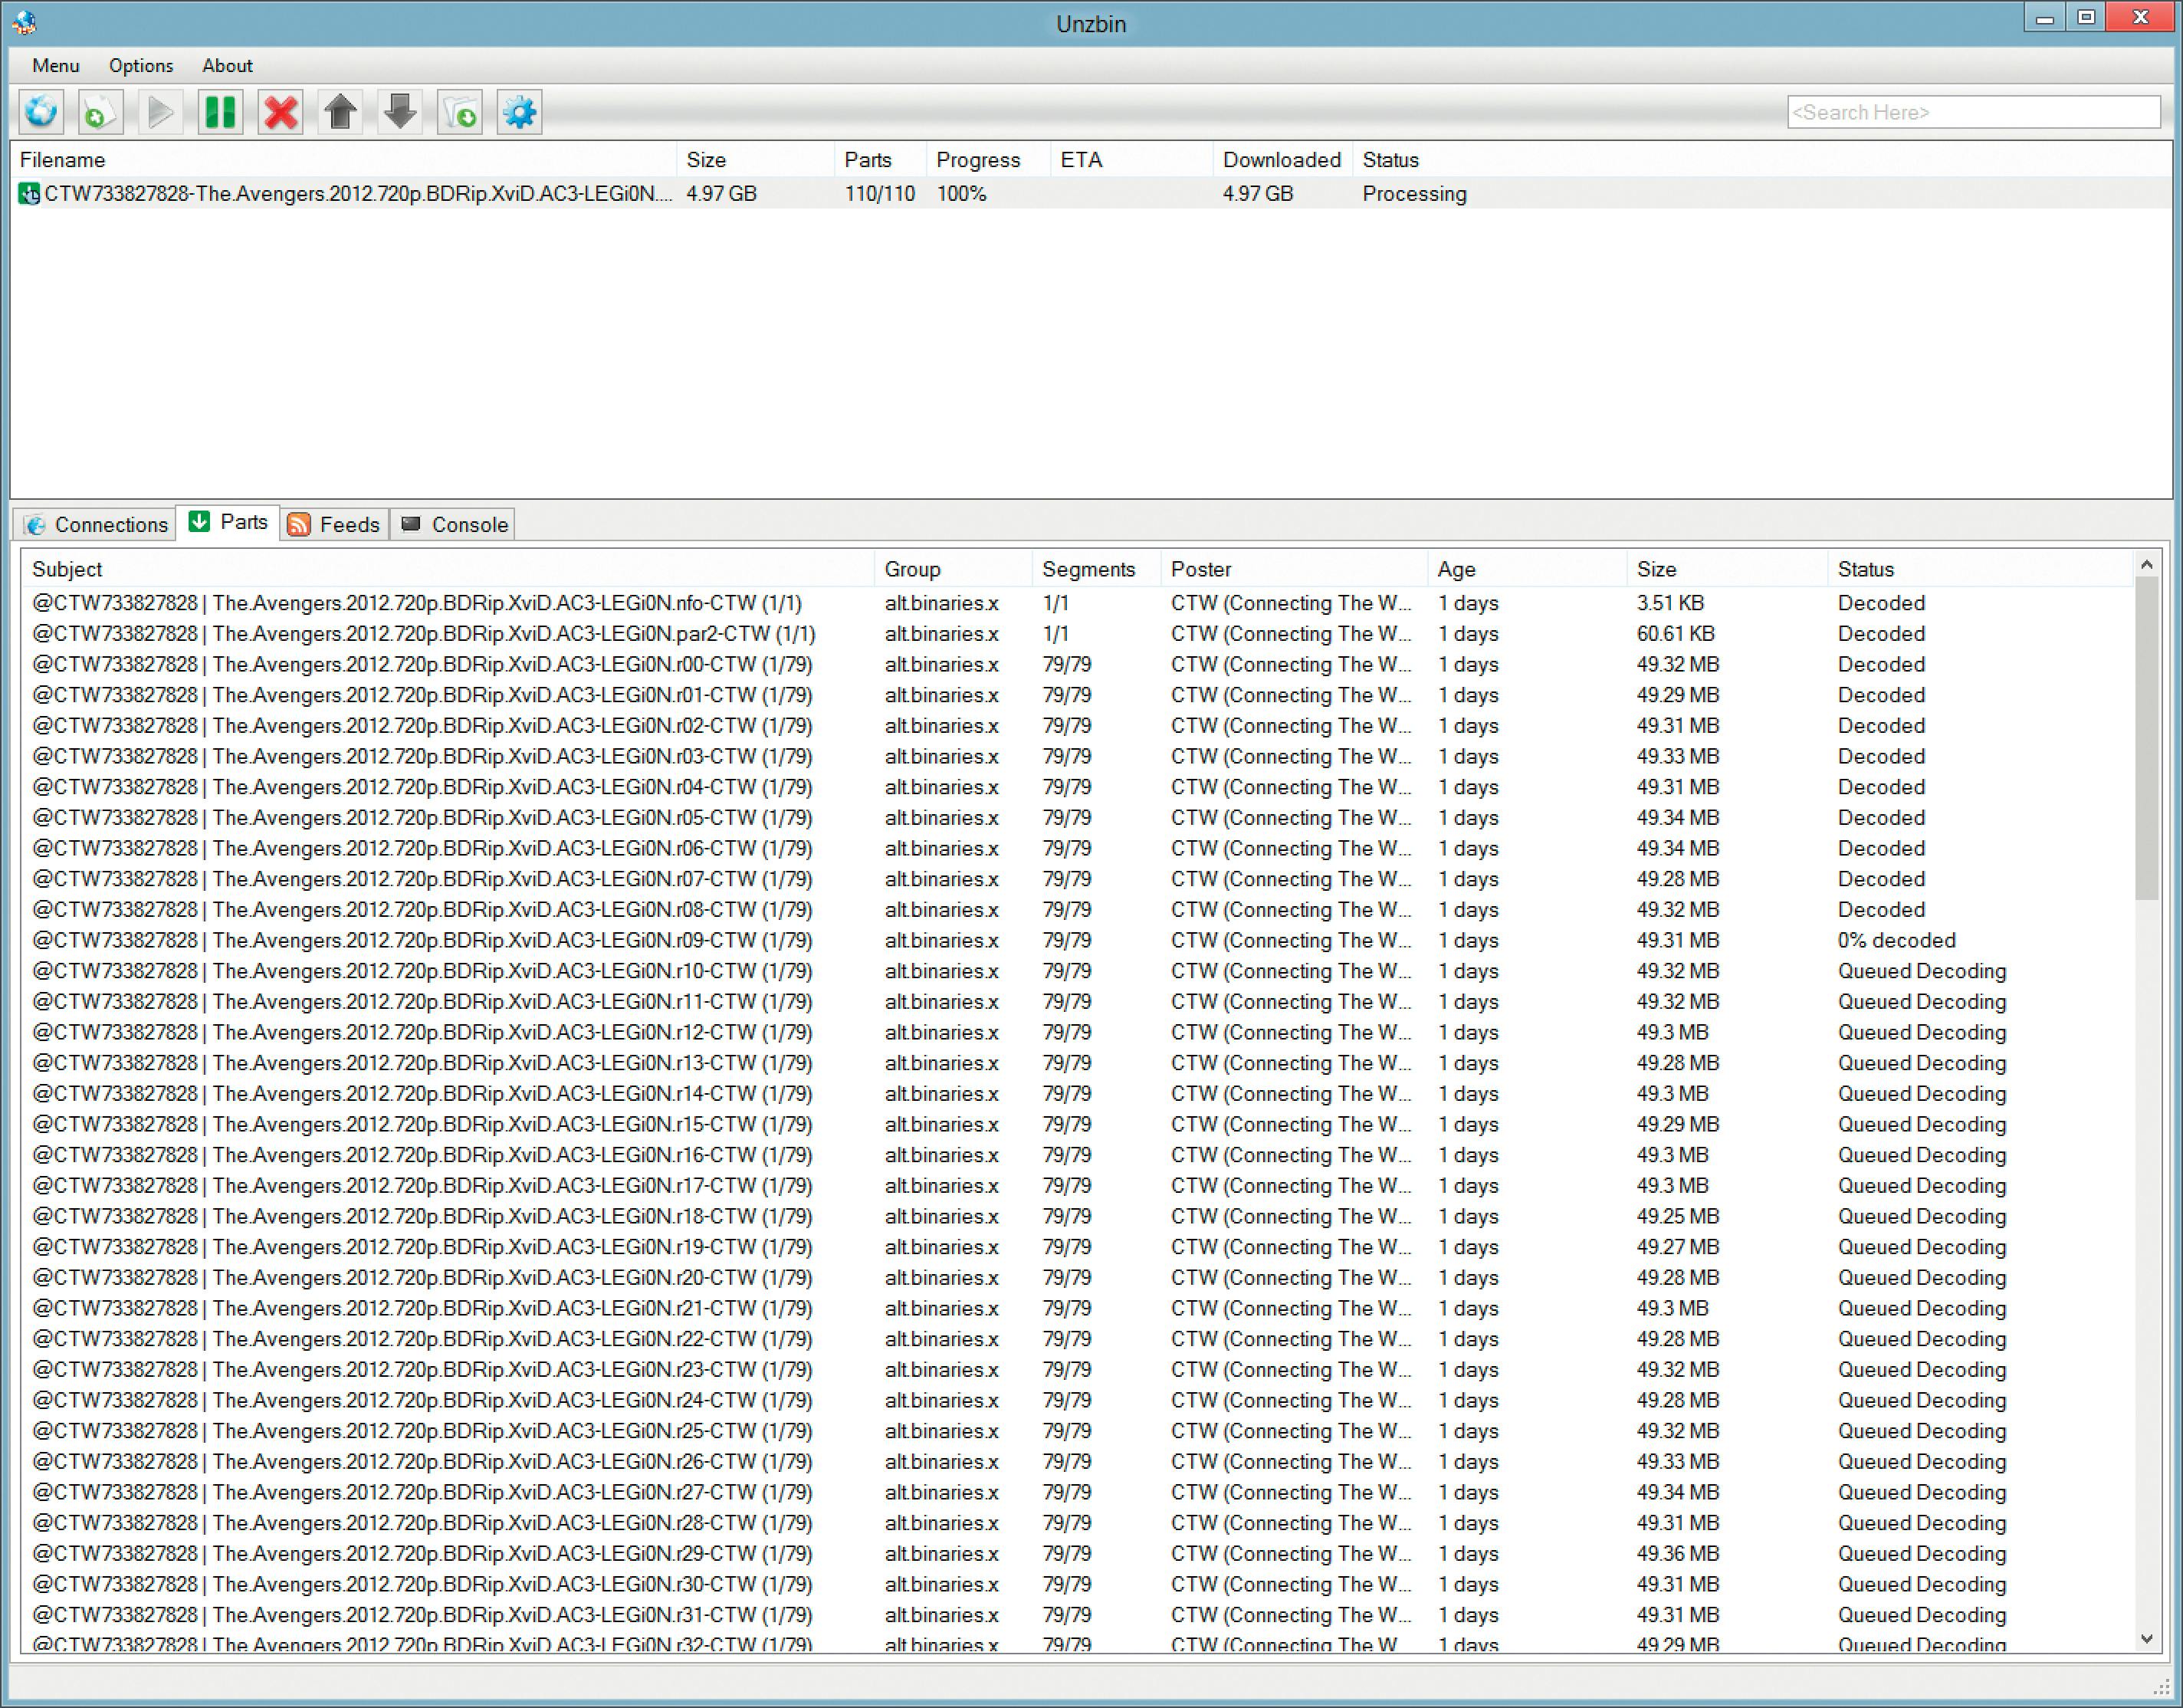The width and height of the screenshot is (2183, 1708).
Task: Open the About menu
Action: coord(227,66)
